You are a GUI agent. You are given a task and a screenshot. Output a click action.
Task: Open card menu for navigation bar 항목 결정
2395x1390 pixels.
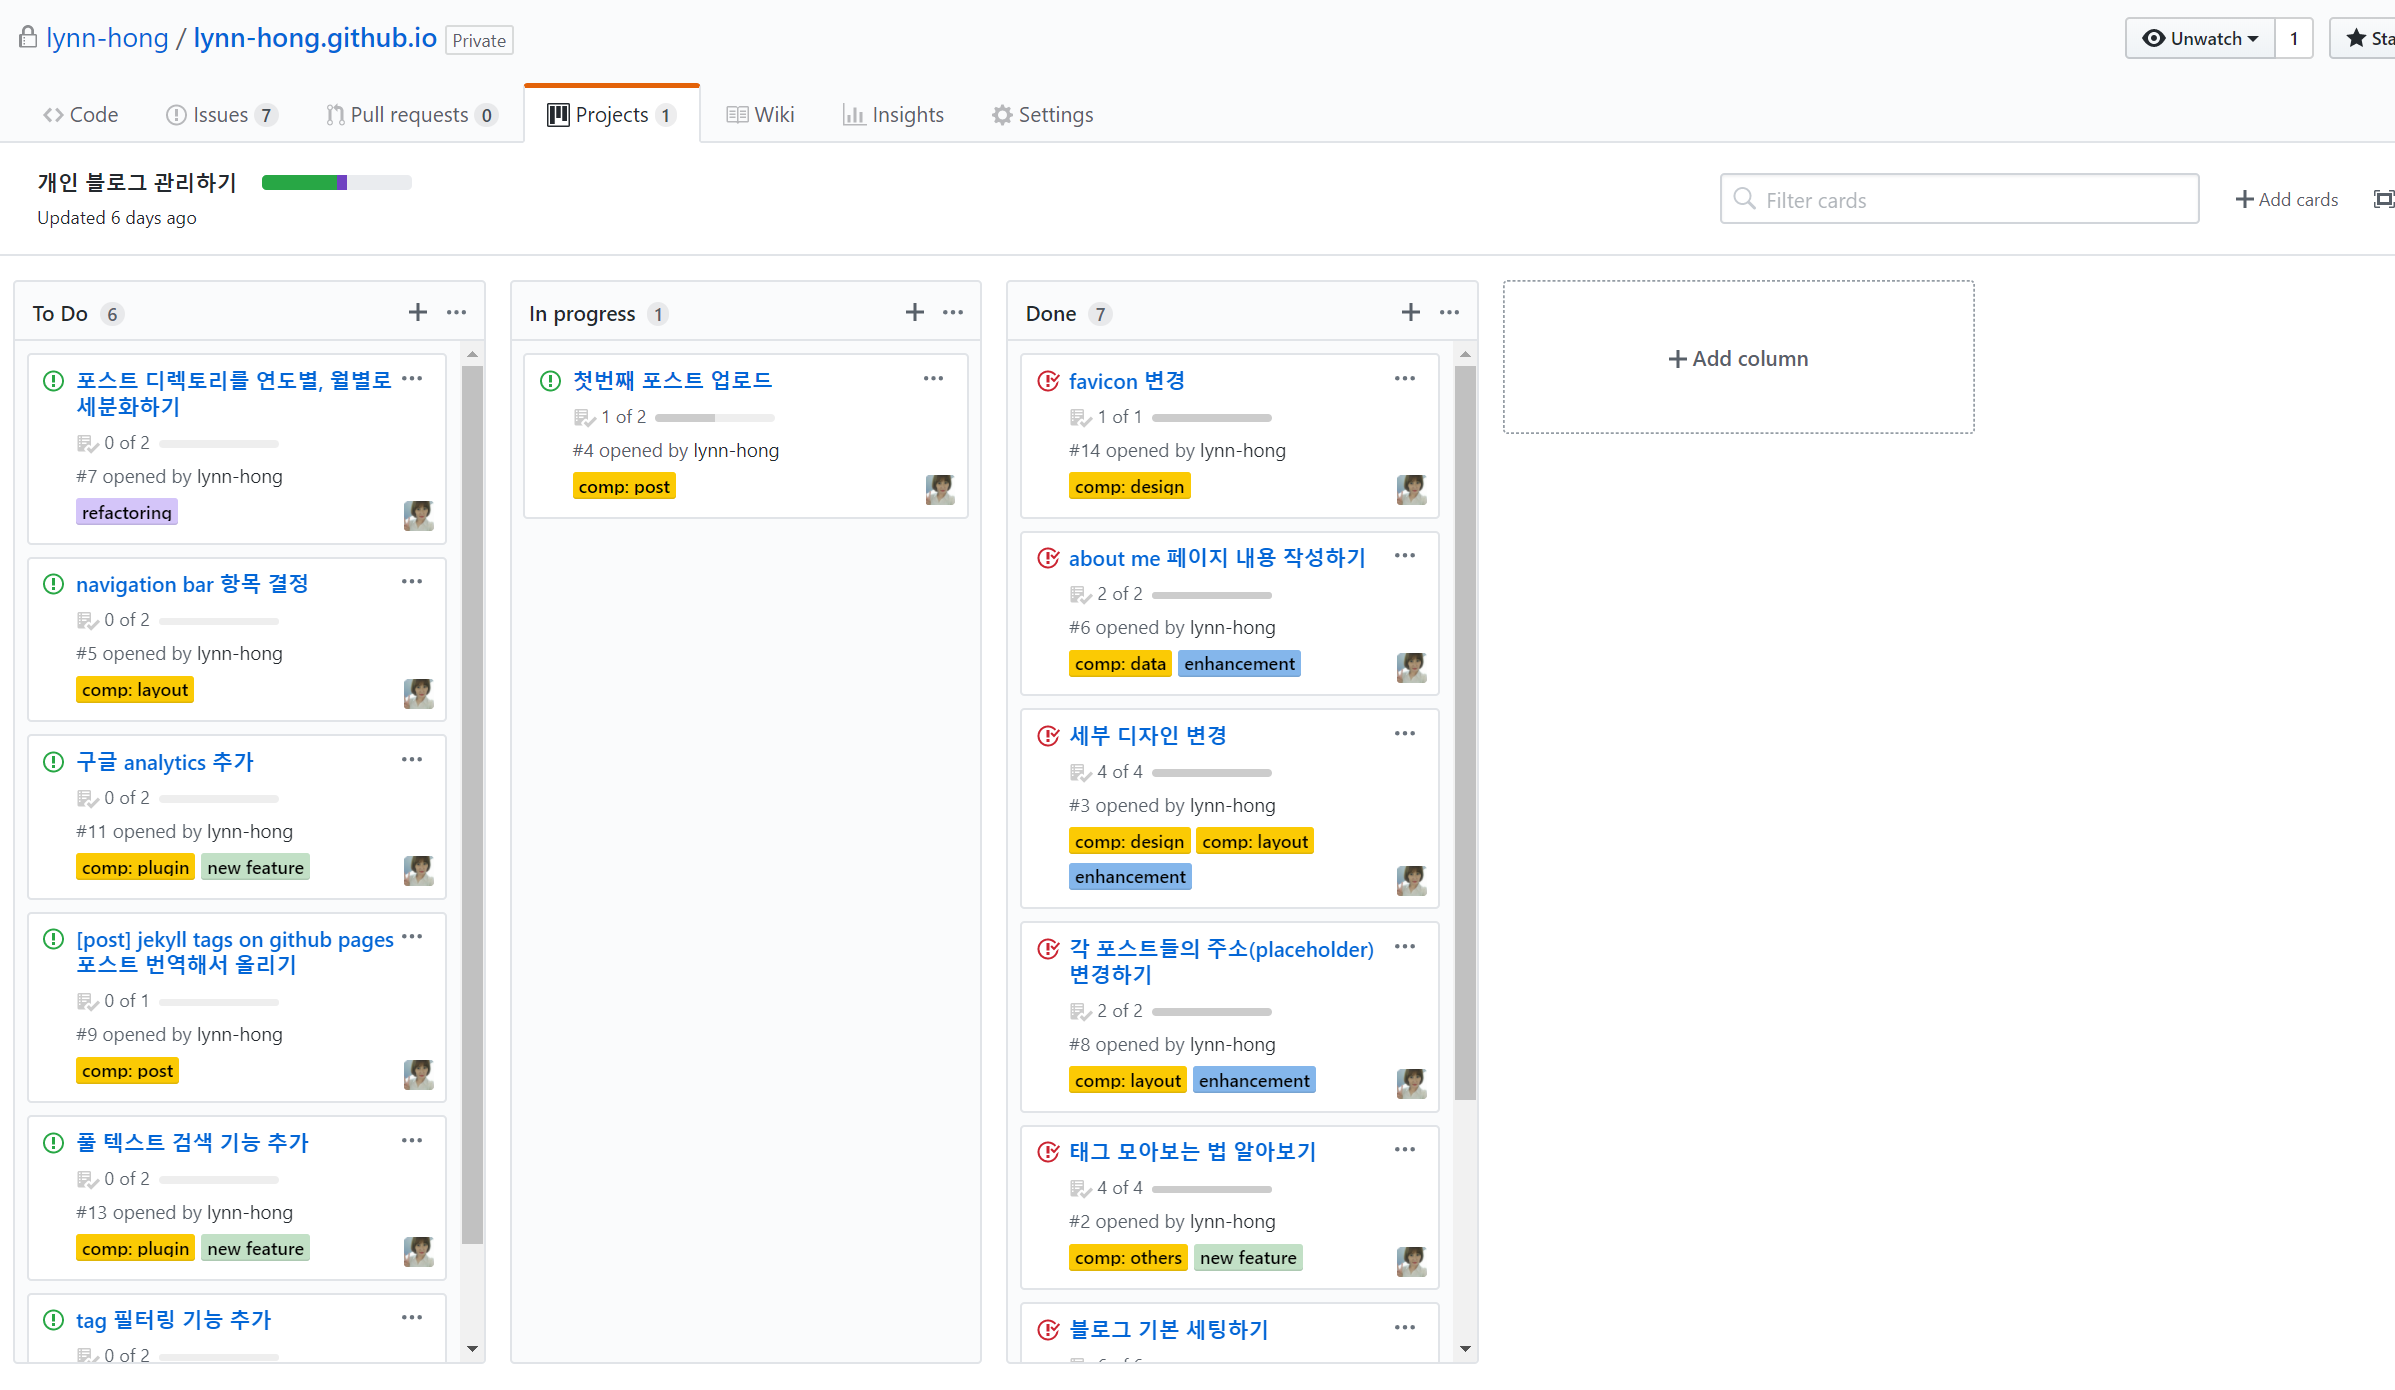[412, 582]
